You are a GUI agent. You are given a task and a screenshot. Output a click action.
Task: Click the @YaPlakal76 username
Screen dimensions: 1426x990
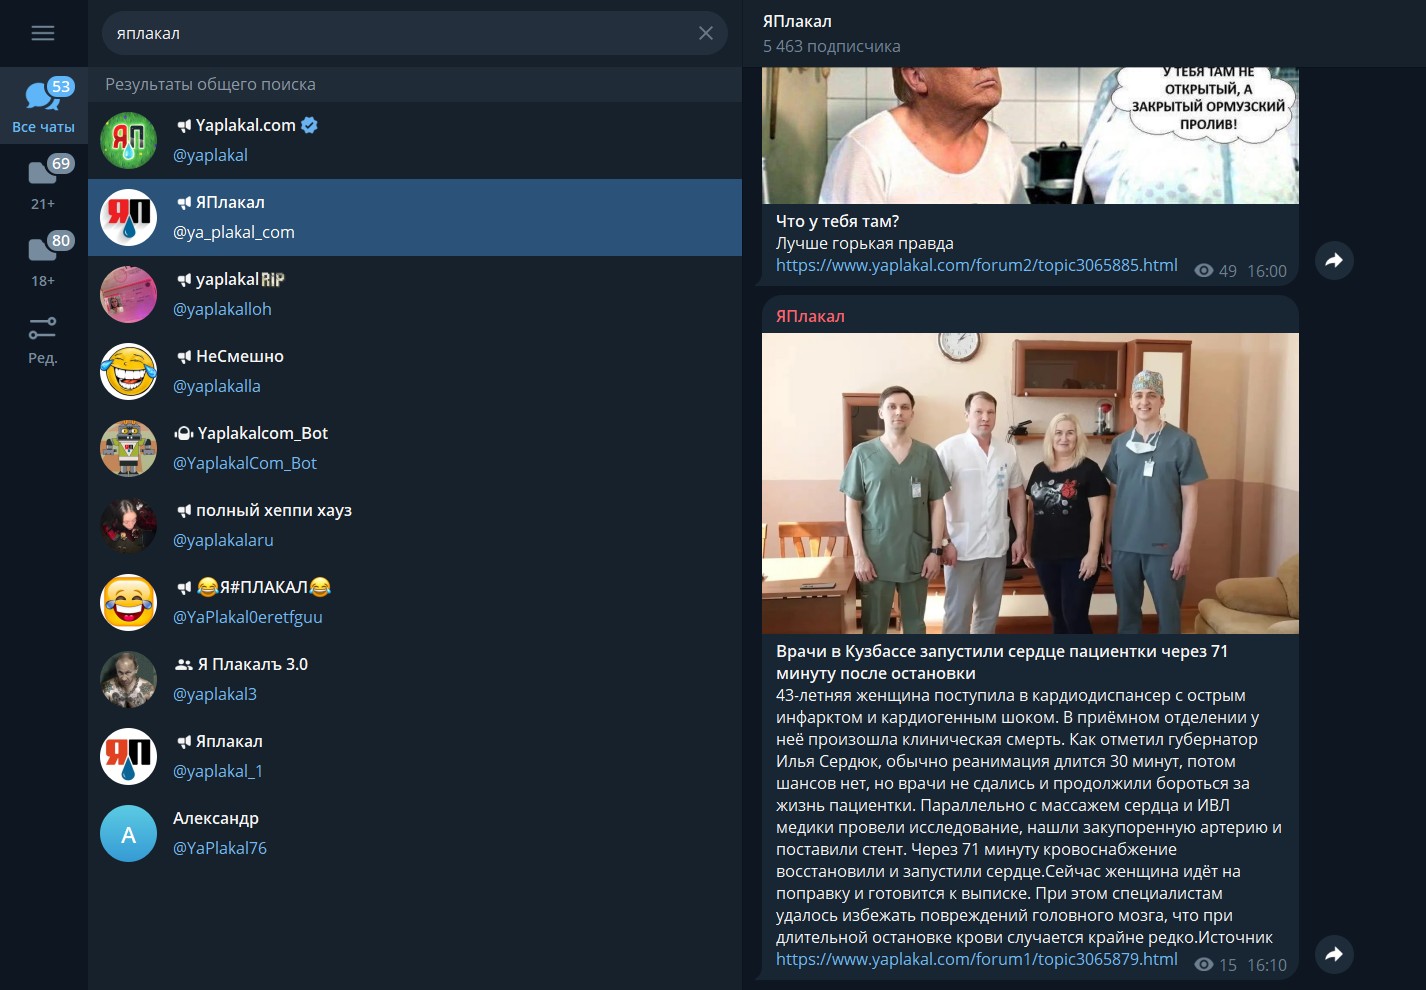220,848
